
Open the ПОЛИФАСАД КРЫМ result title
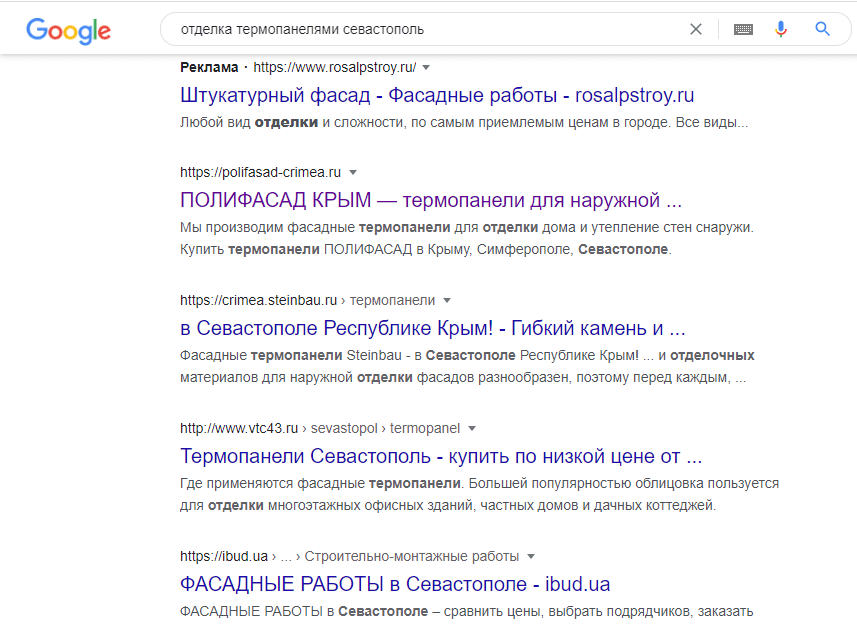[x=430, y=199]
